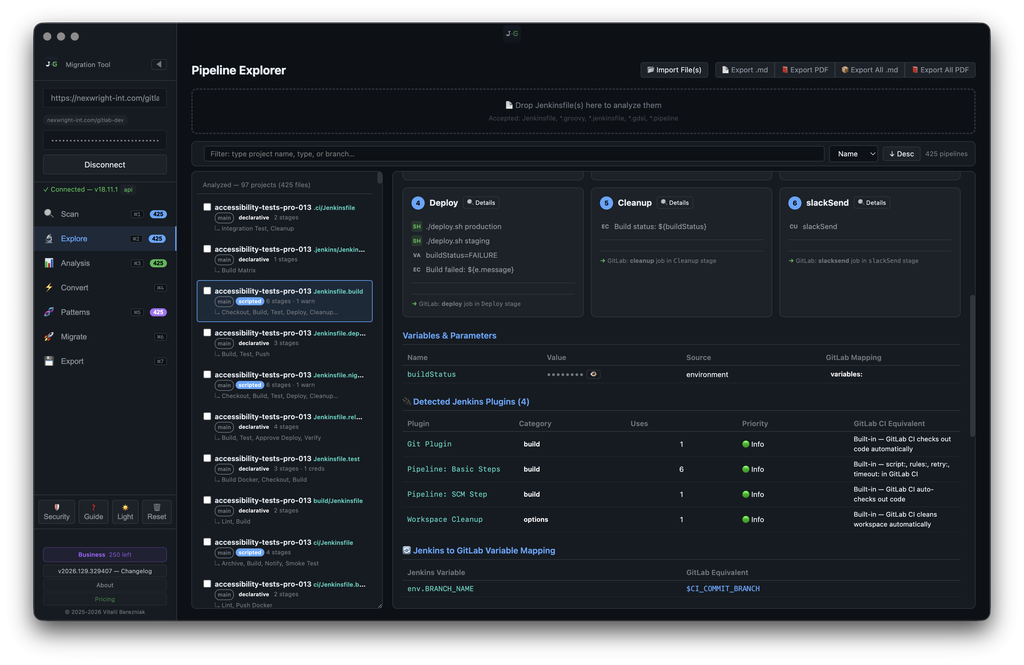The height and width of the screenshot is (665, 1024).
Task: Check the Jenkinsfile.rel... pipeline box
Action: (207, 416)
